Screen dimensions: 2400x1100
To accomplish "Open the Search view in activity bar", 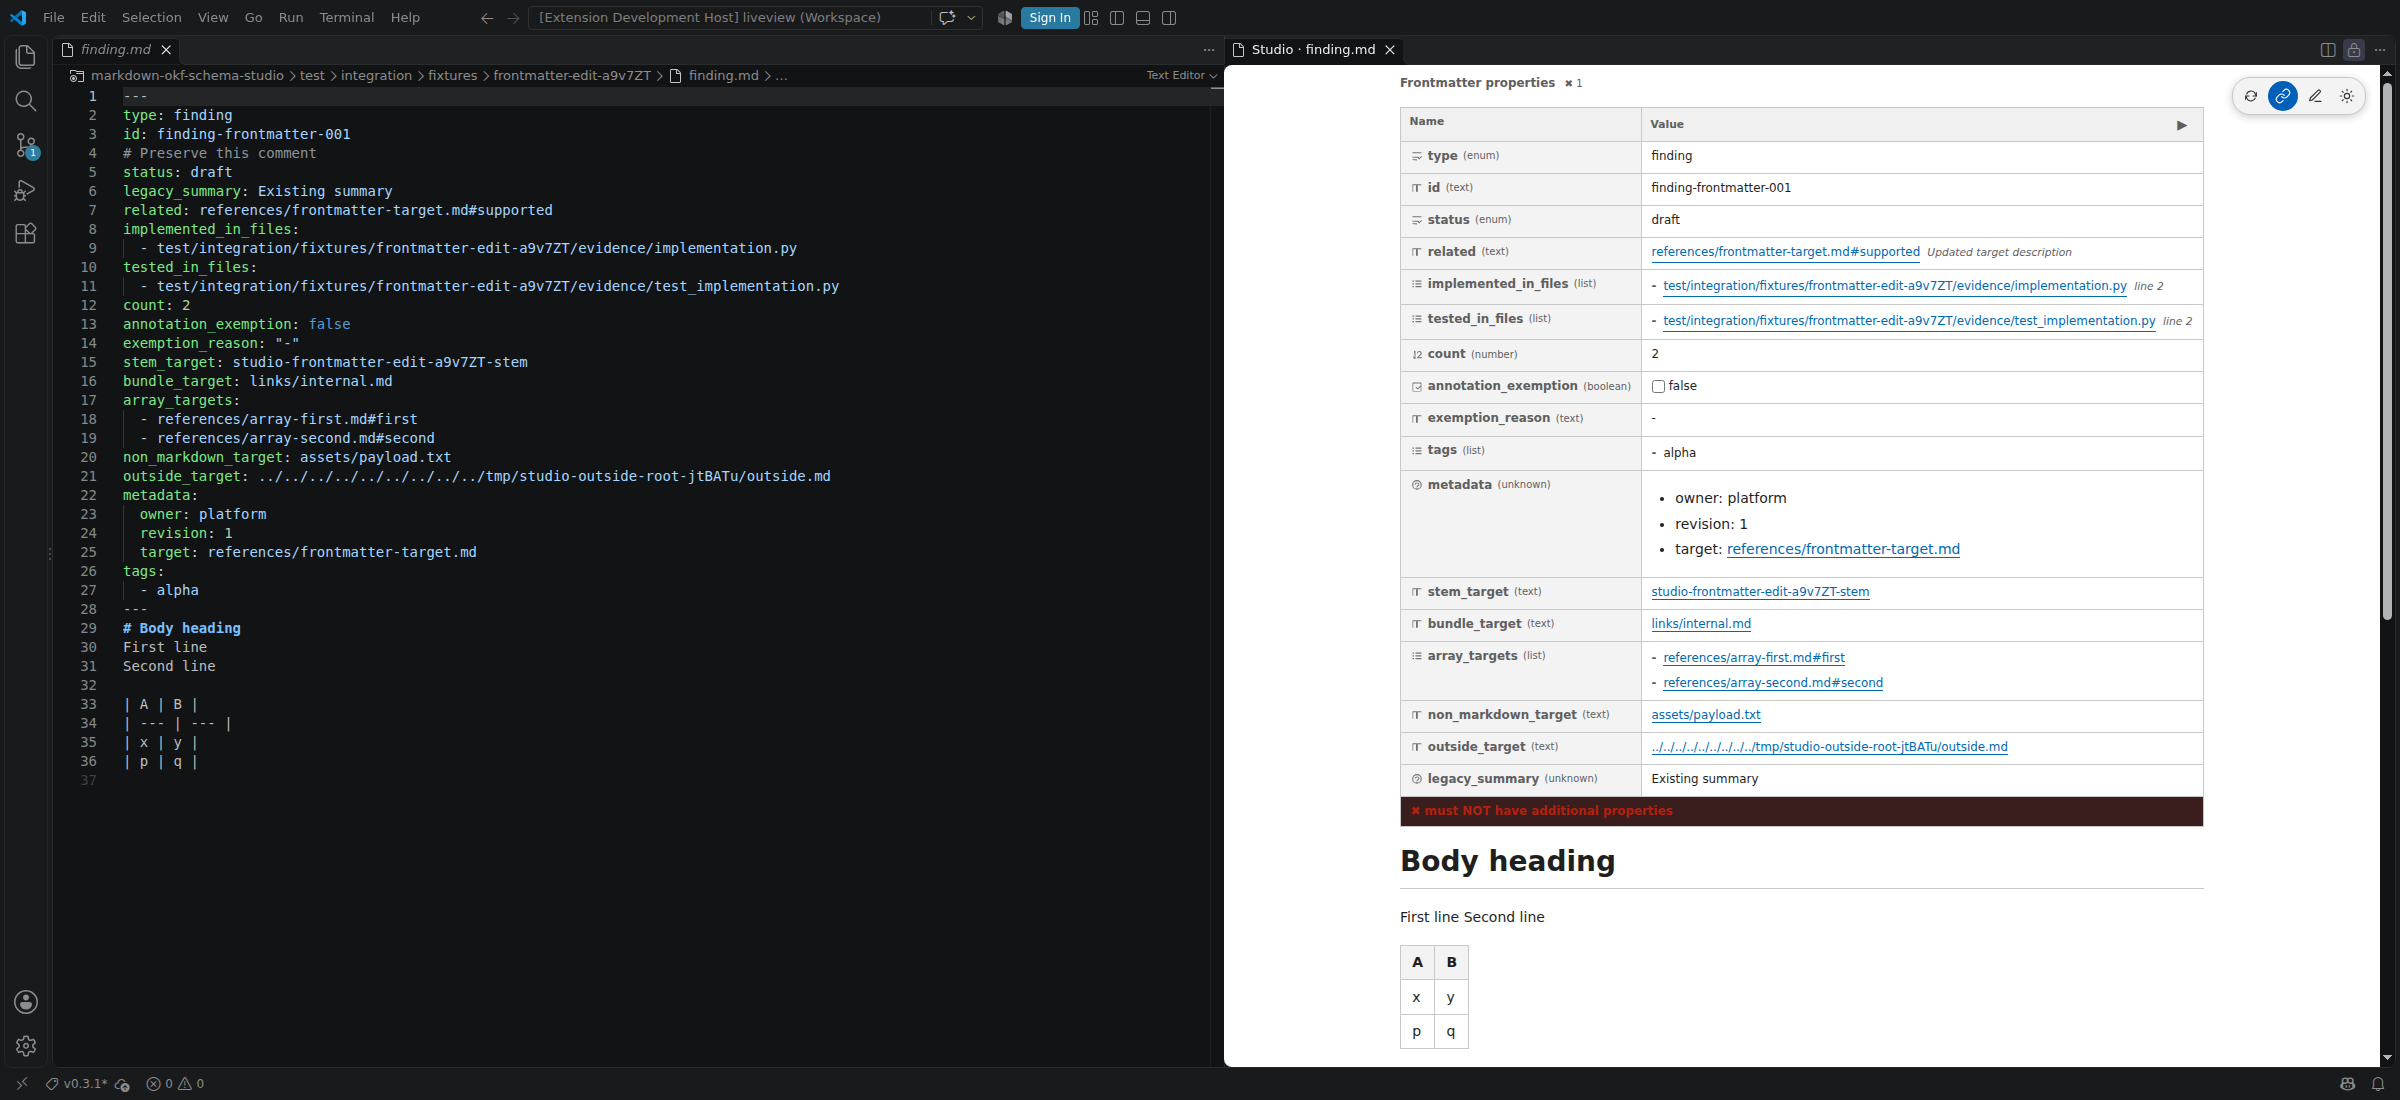I will coord(26,101).
